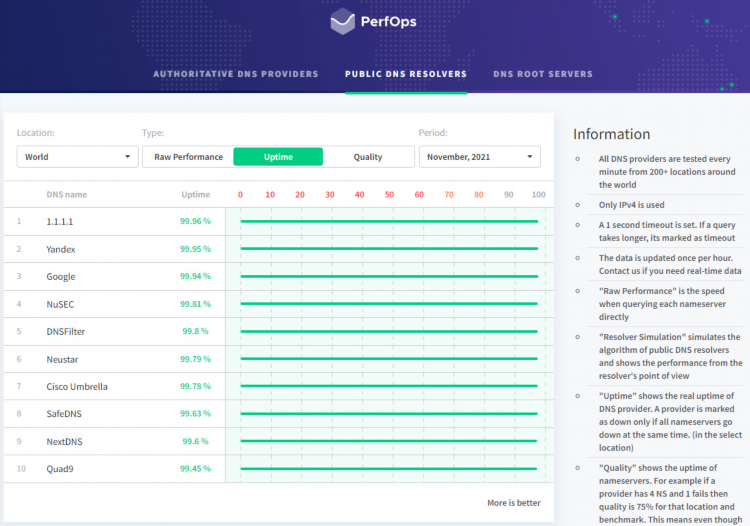Click the DNSFilter resolver name
The width and height of the screenshot is (750, 526).
coord(66,331)
